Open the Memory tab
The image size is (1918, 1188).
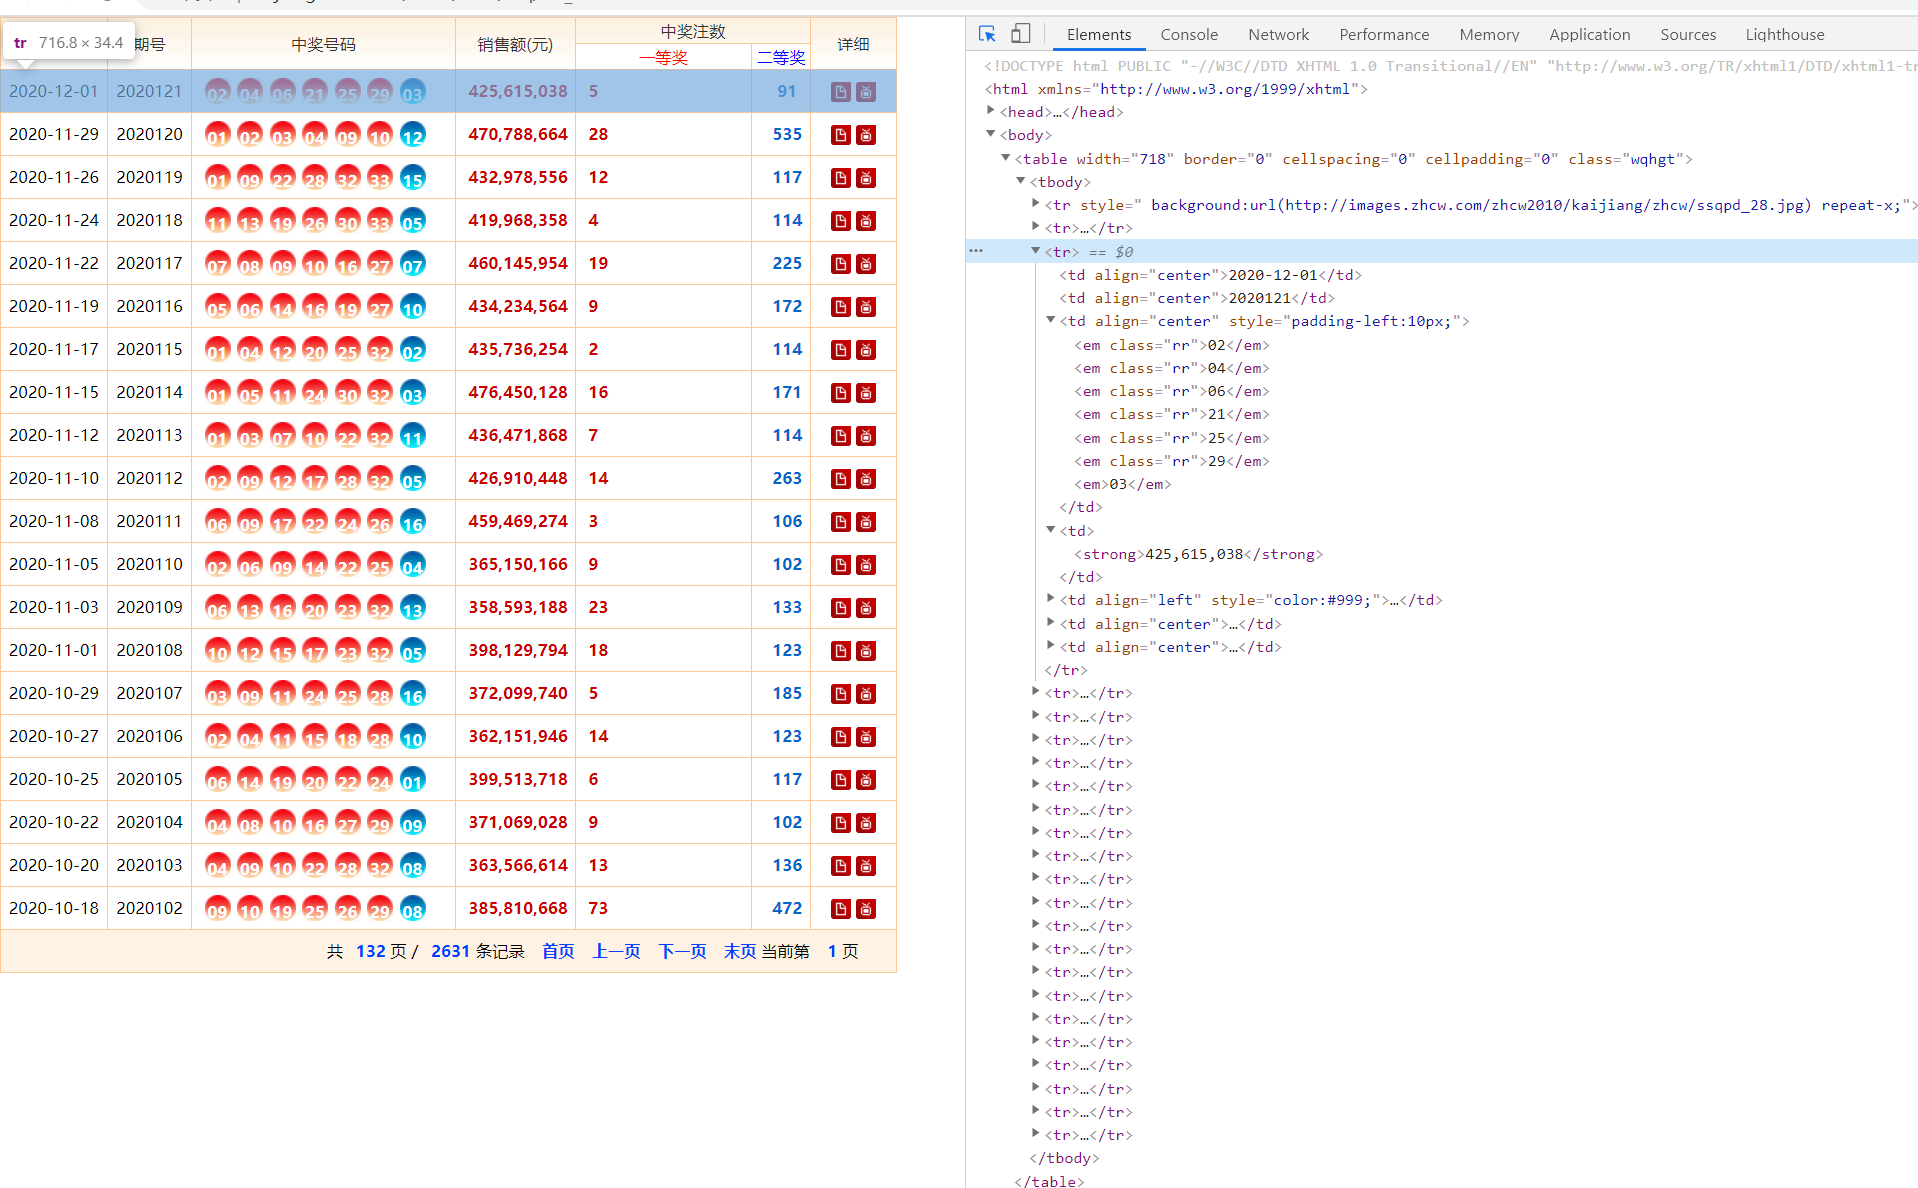click(1489, 34)
